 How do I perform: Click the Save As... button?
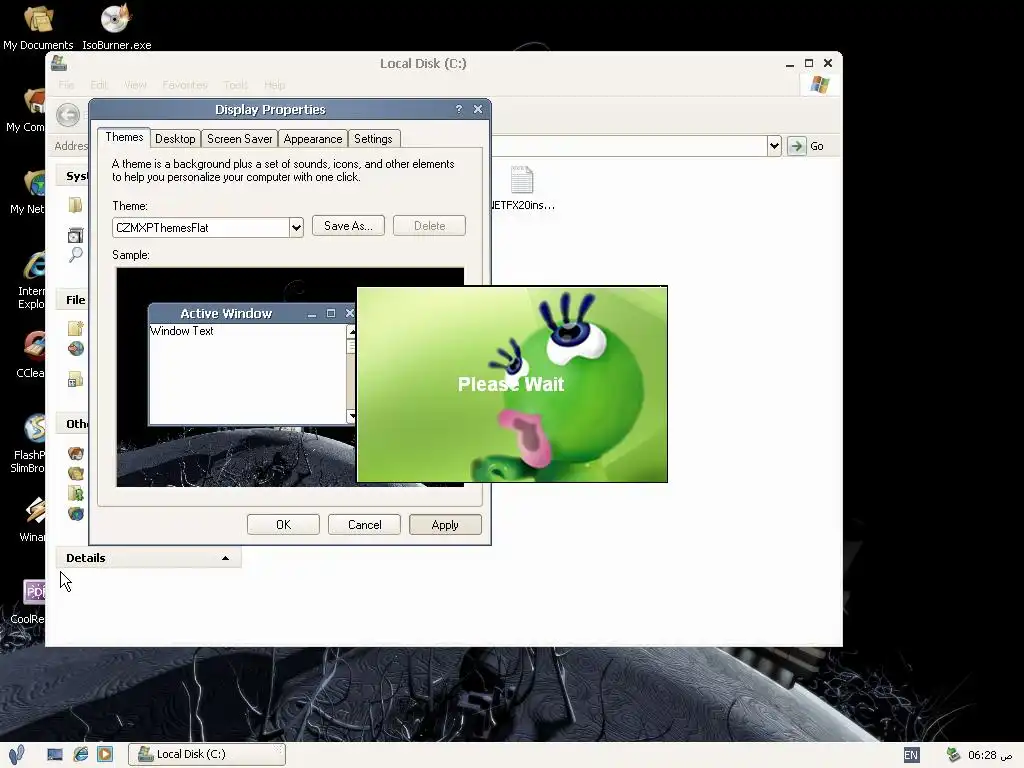coord(348,225)
